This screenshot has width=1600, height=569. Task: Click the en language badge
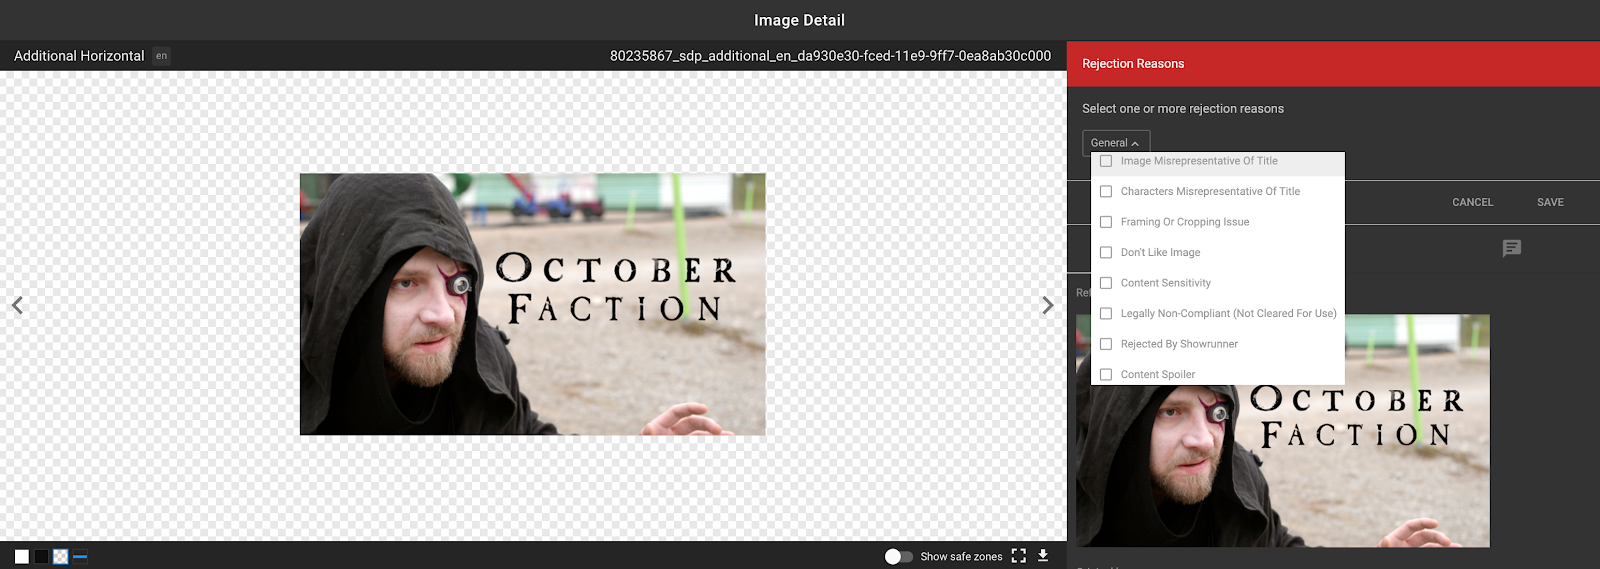tap(161, 56)
